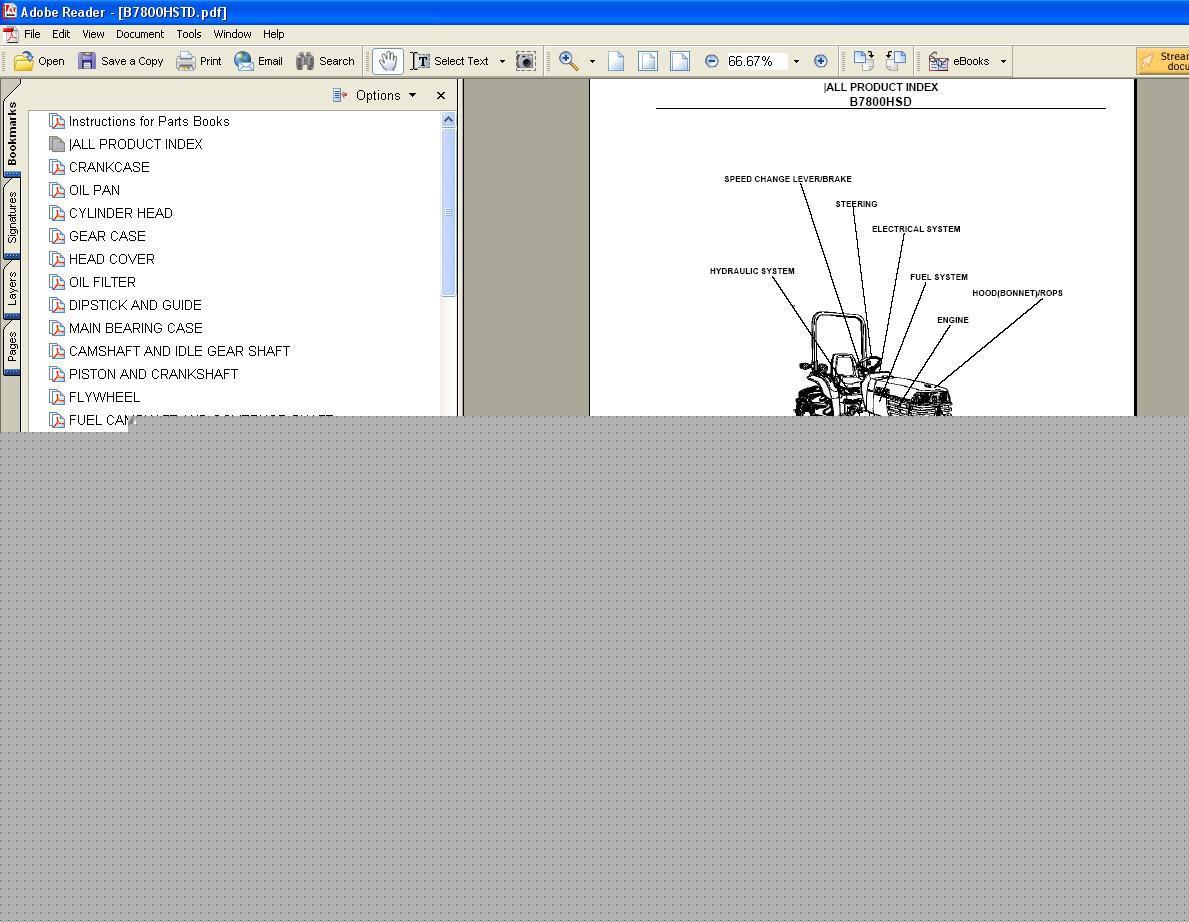The width and height of the screenshot is (1189, 922).
Task: Set view to Fit Page icon
Action: pos(648,61)
